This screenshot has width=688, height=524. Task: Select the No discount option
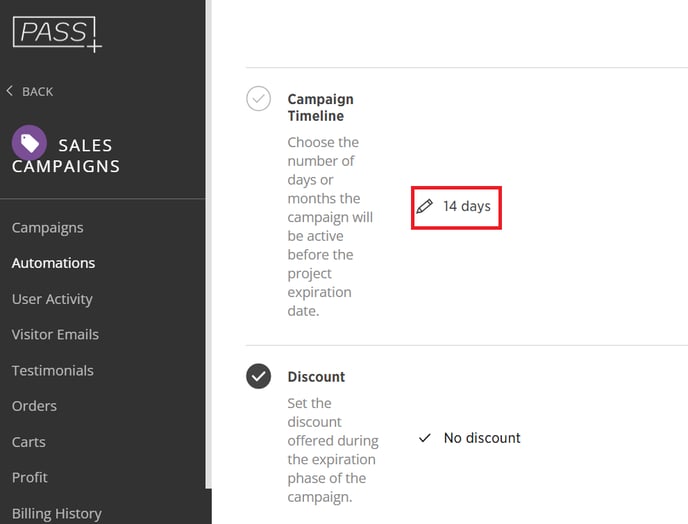(x=482, y=438)
